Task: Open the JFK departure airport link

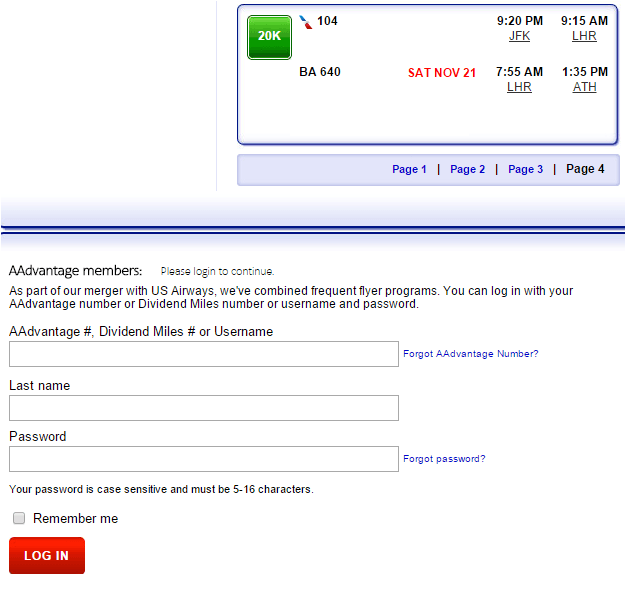Action: (519, 36)
